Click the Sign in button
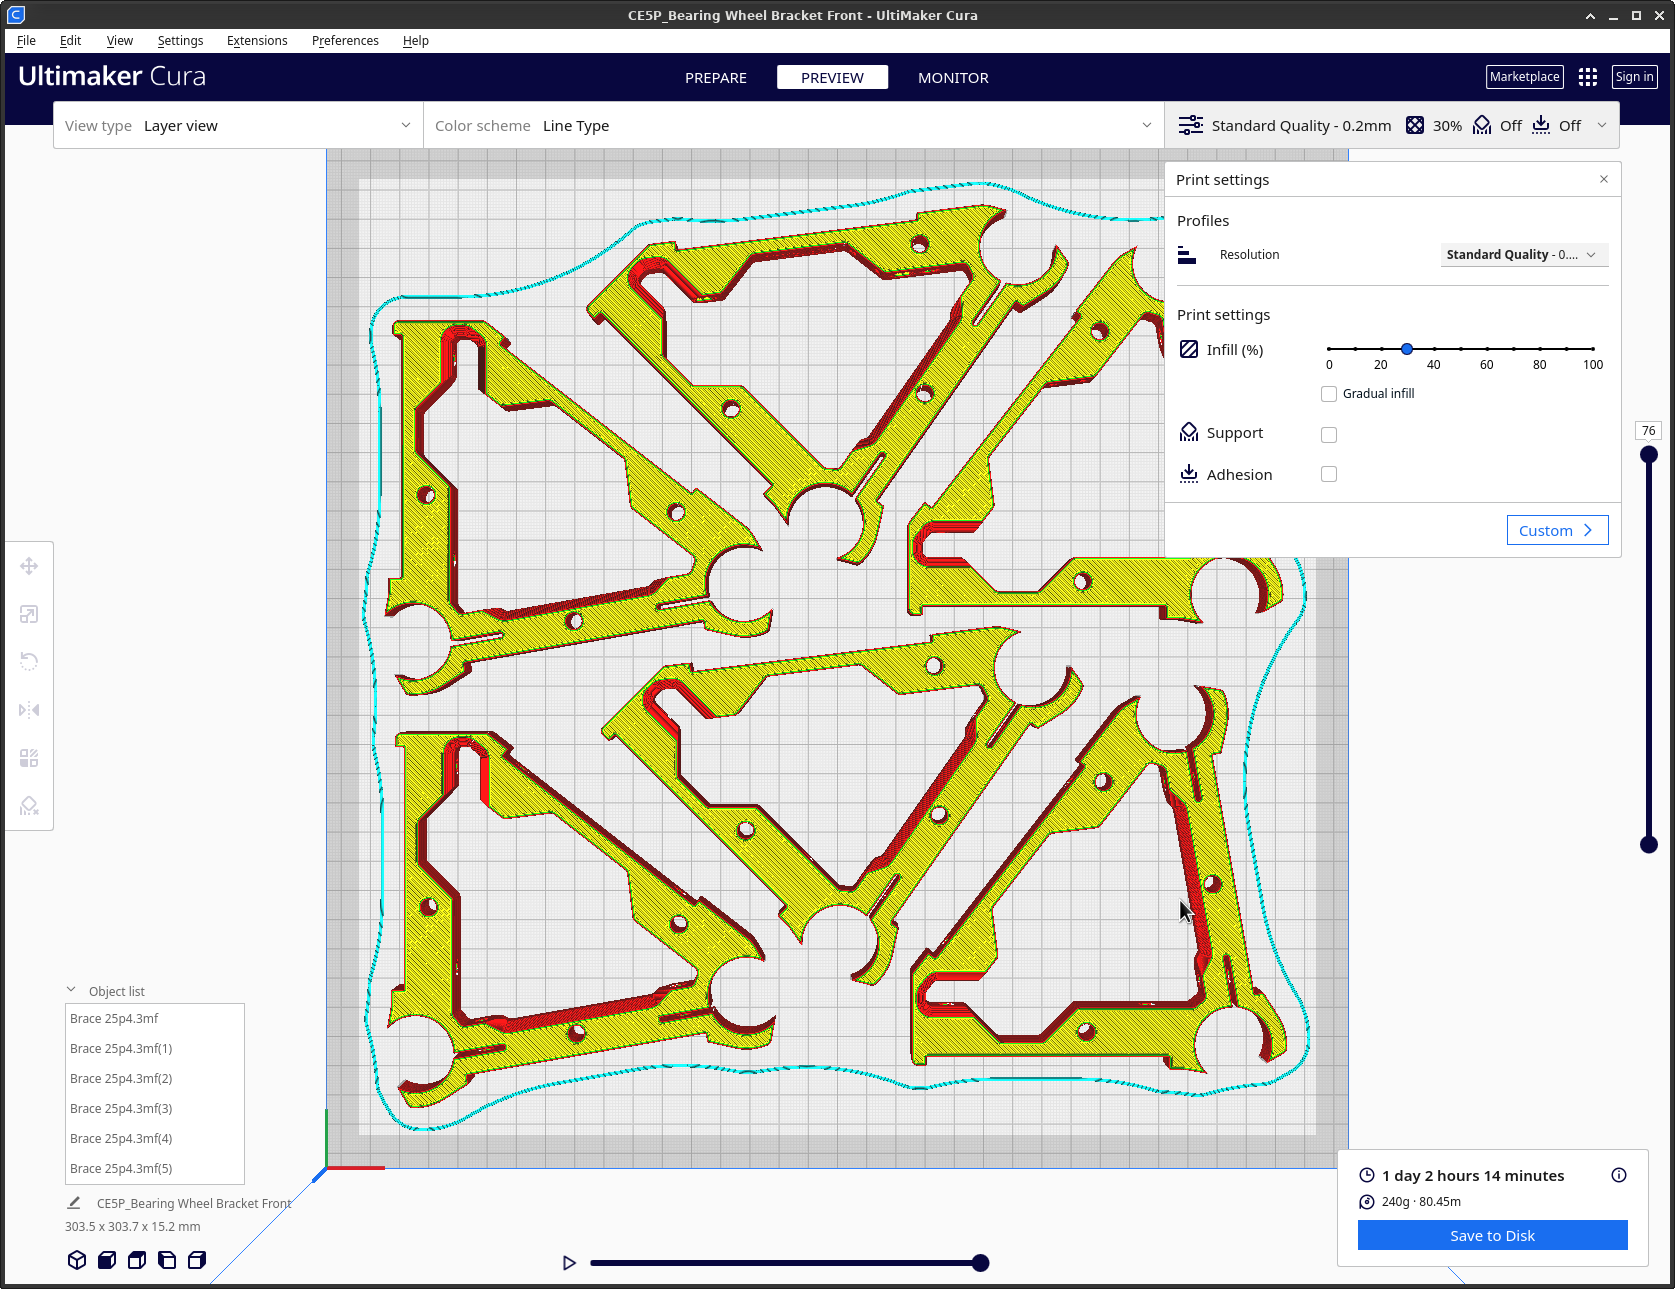The height and width of the screenshot is (1289, 1675). [x=1634, y=77]
